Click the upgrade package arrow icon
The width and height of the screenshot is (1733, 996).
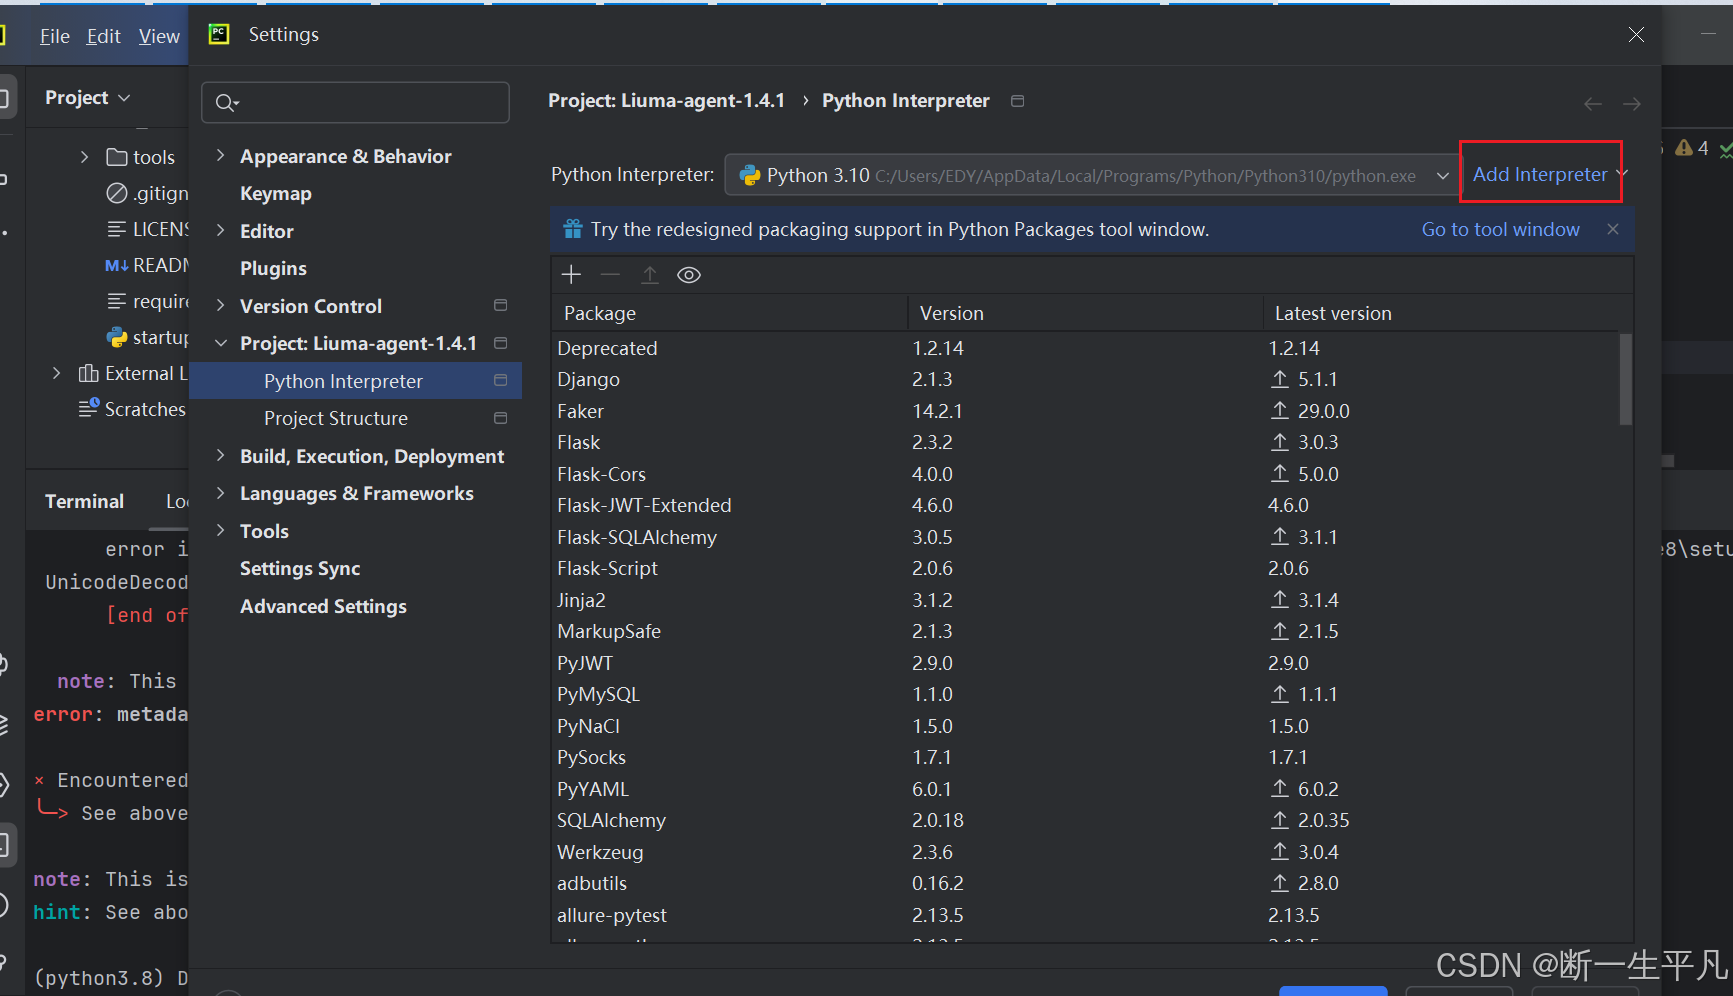point(650,275)
